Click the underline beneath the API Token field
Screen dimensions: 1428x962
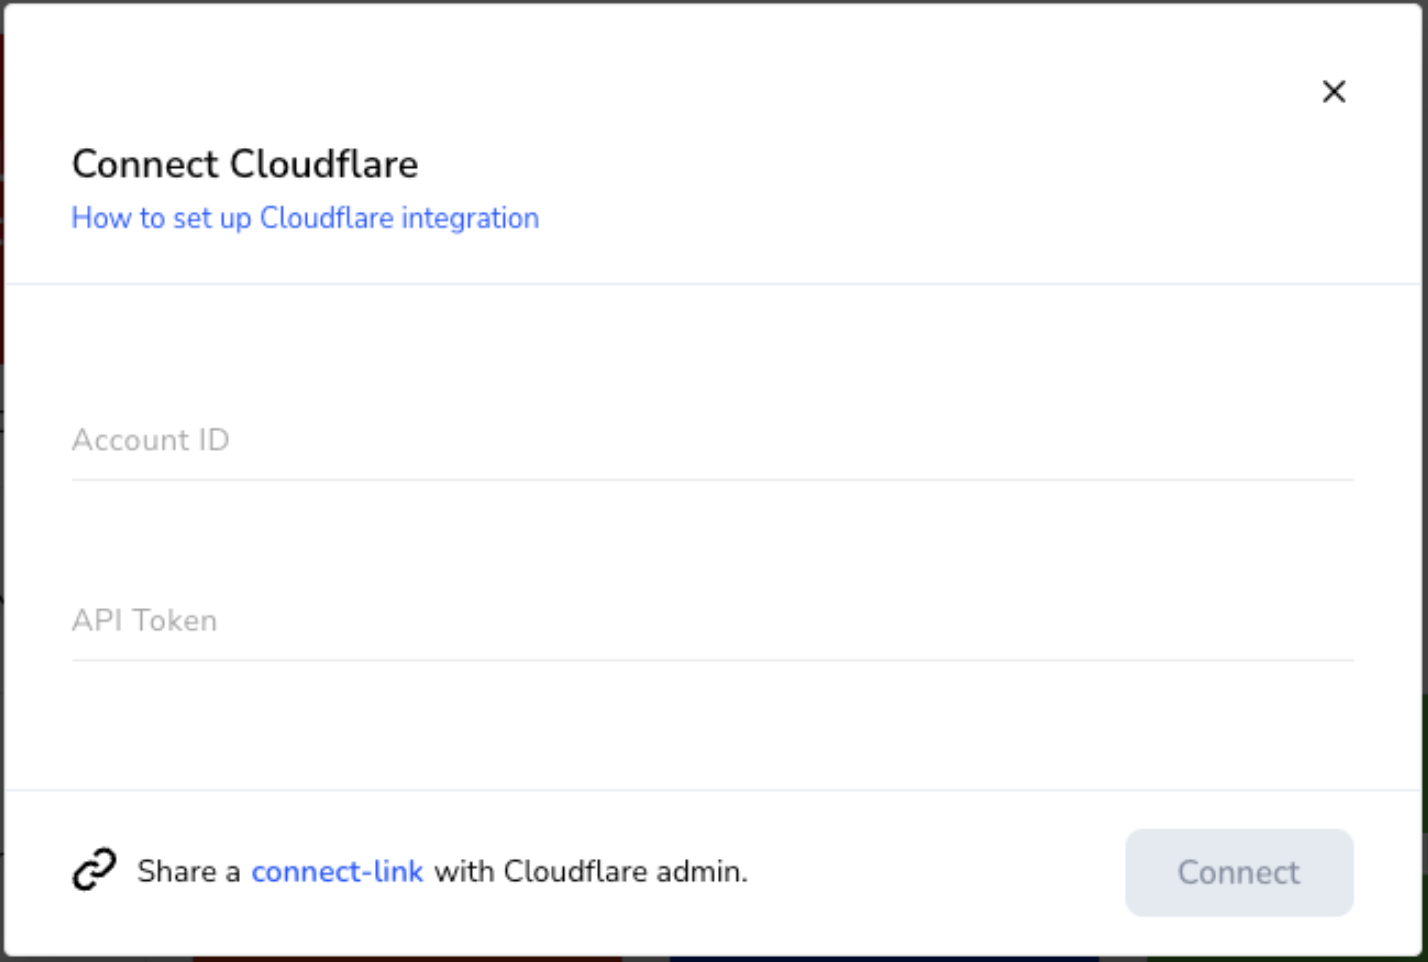coord(712,659)
